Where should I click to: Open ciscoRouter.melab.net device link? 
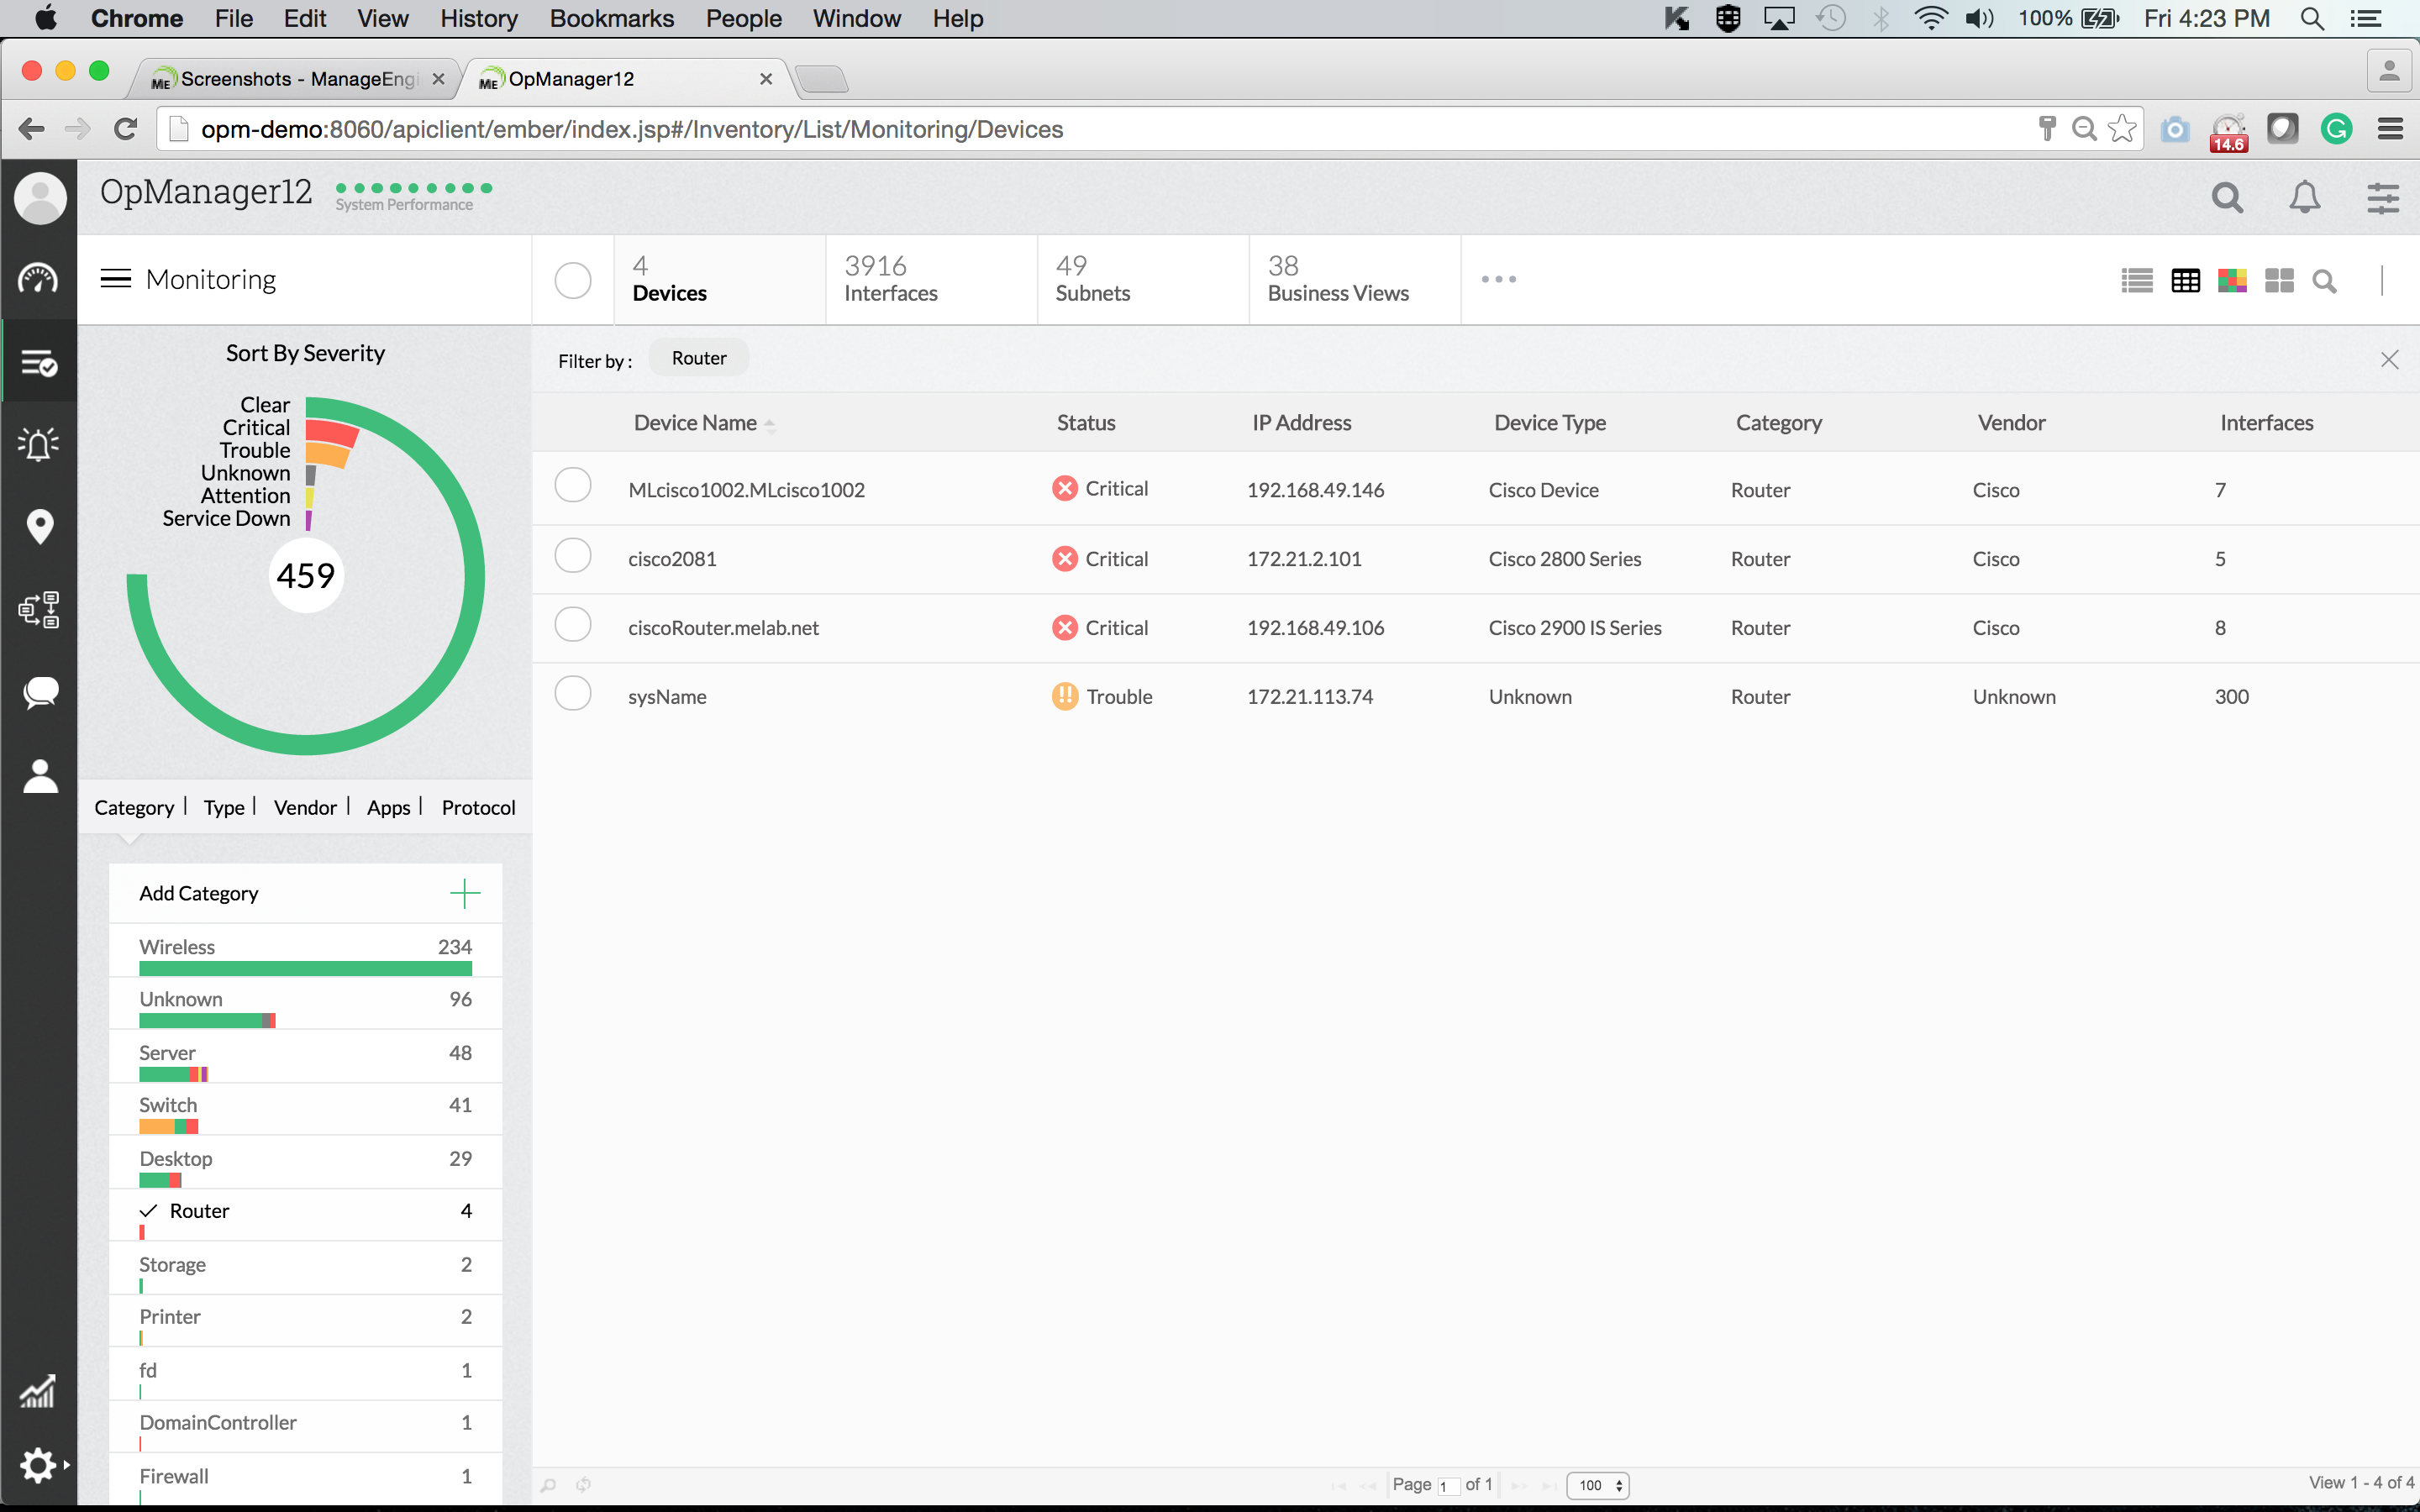[723, 628]
